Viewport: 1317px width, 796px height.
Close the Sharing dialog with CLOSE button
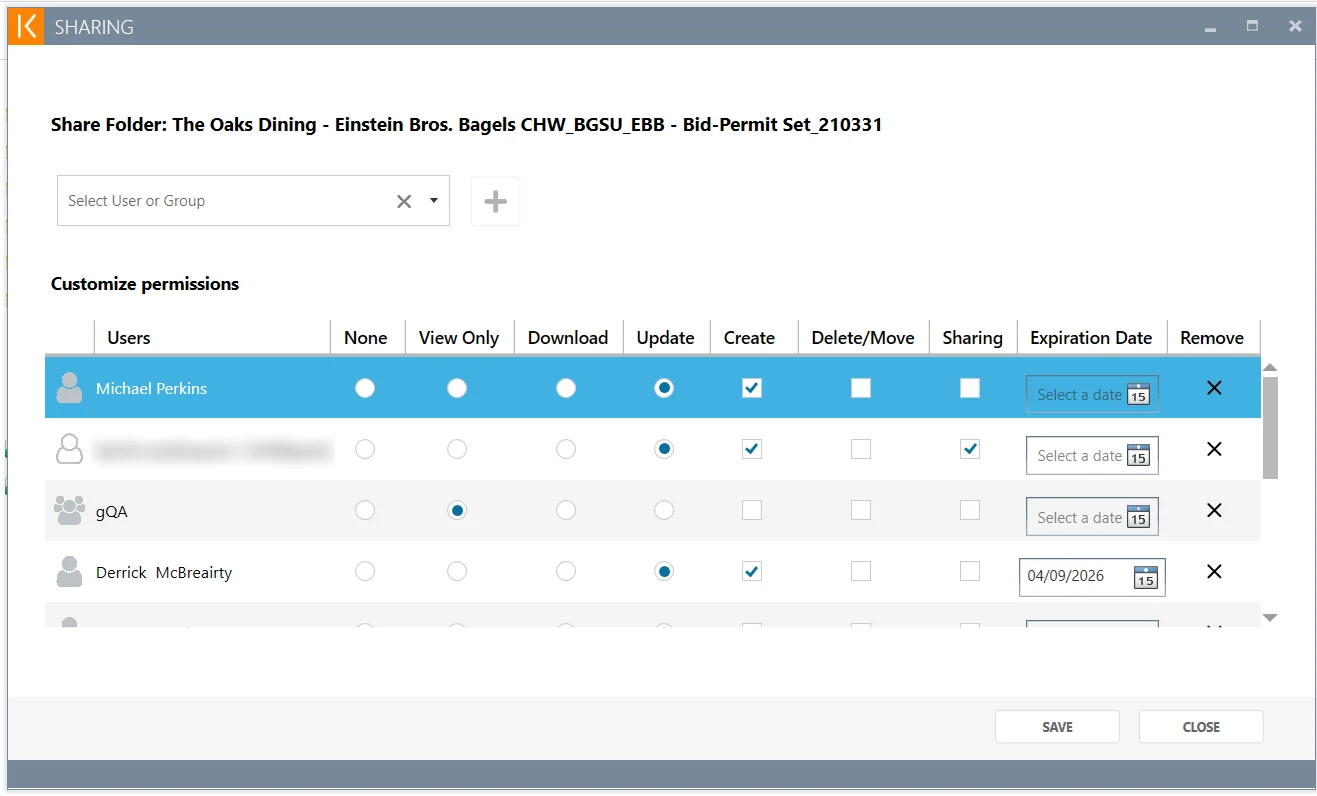click(x=1201, y=727)
